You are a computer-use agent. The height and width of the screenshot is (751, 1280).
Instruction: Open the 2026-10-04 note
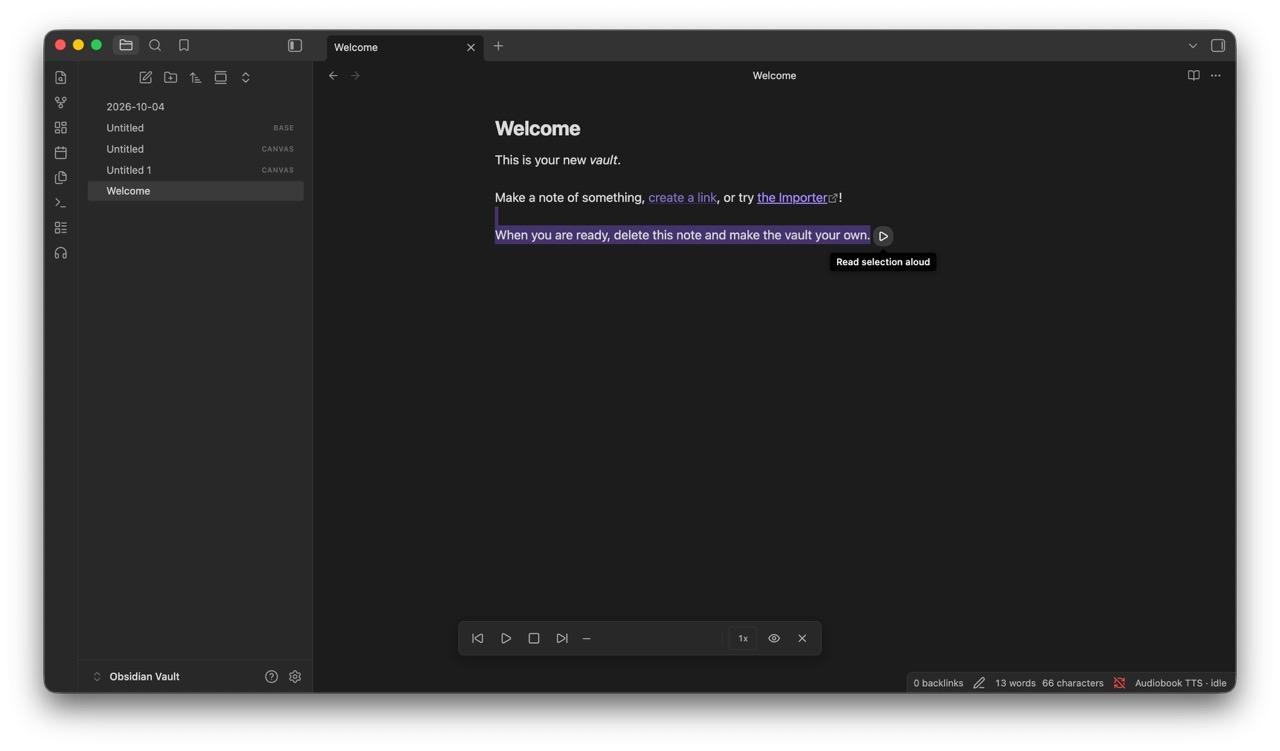[x=196, y=107]
